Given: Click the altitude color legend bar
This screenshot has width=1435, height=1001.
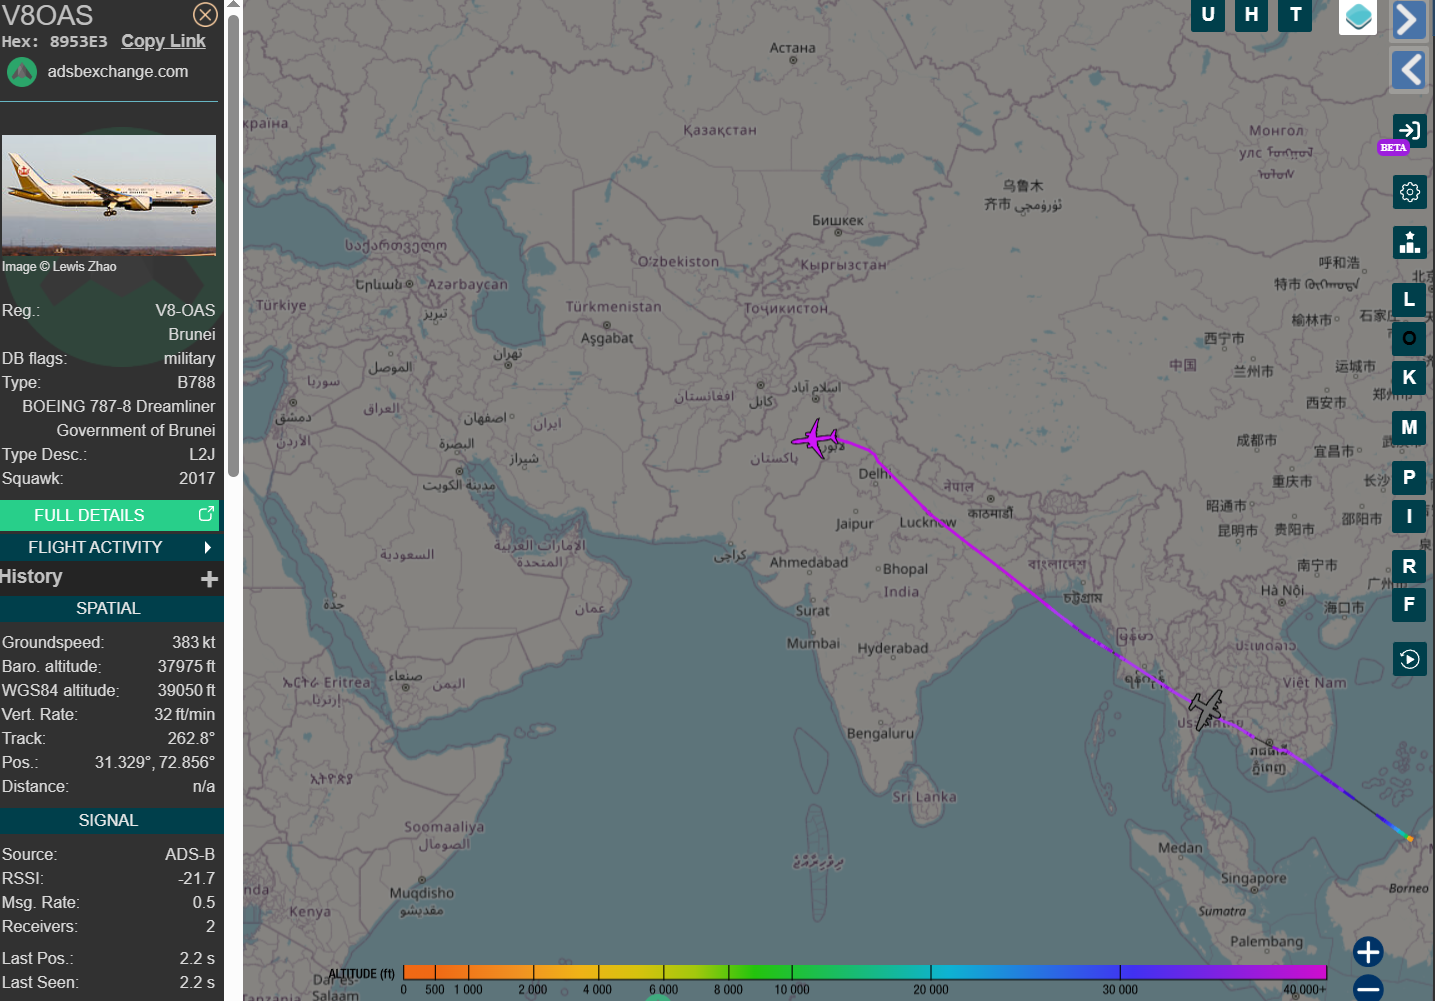Looking at the screenshot, I should (x=865, y=972).
